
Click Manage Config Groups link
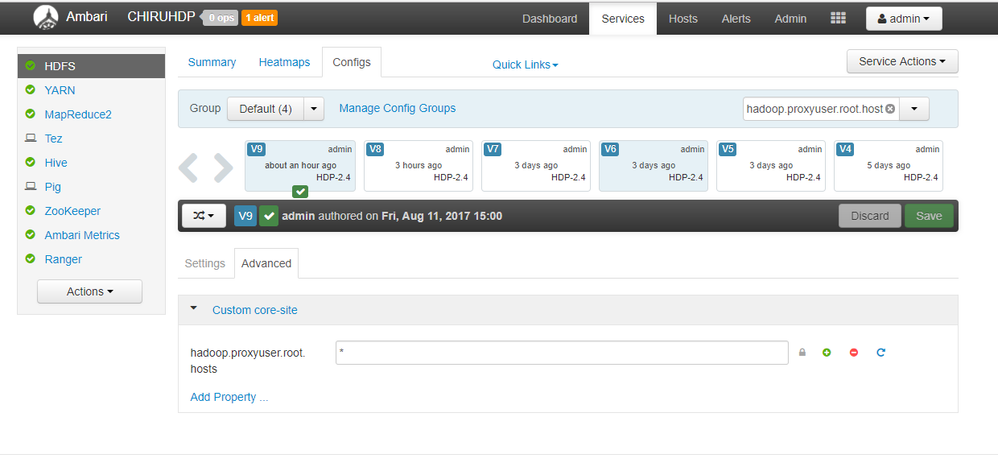[397, 108]
